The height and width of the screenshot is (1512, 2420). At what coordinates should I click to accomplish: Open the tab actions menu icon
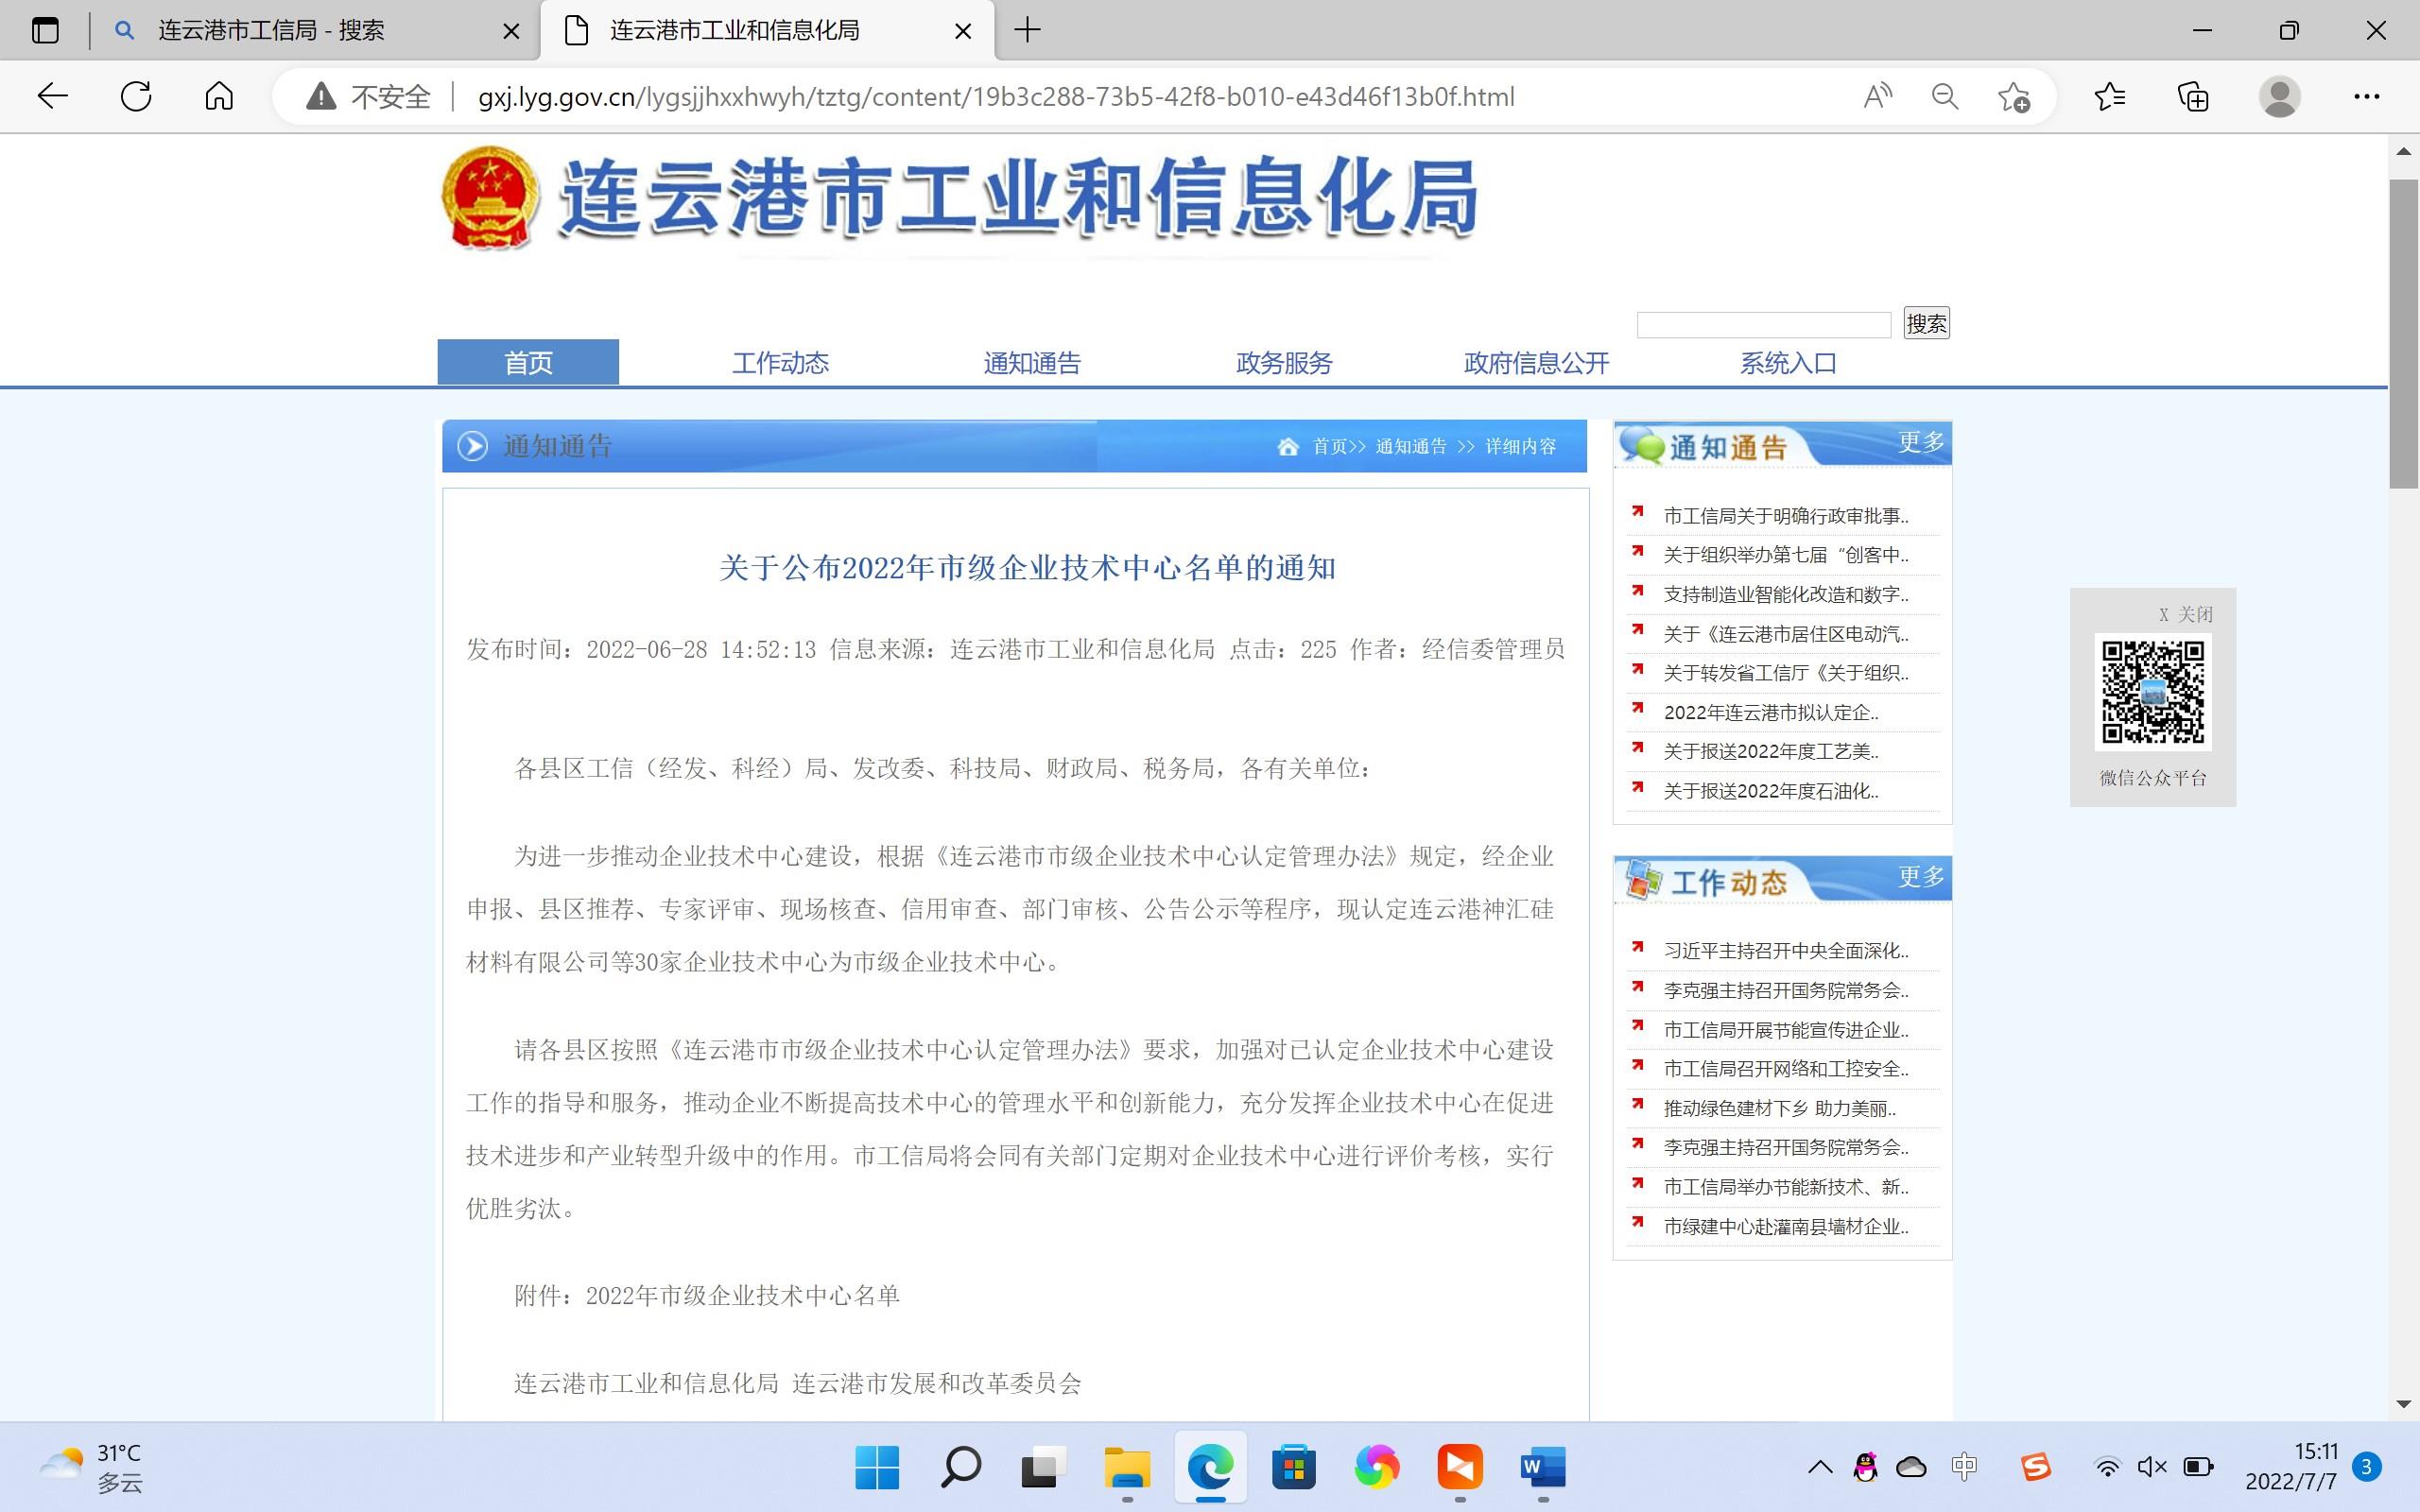45,30
